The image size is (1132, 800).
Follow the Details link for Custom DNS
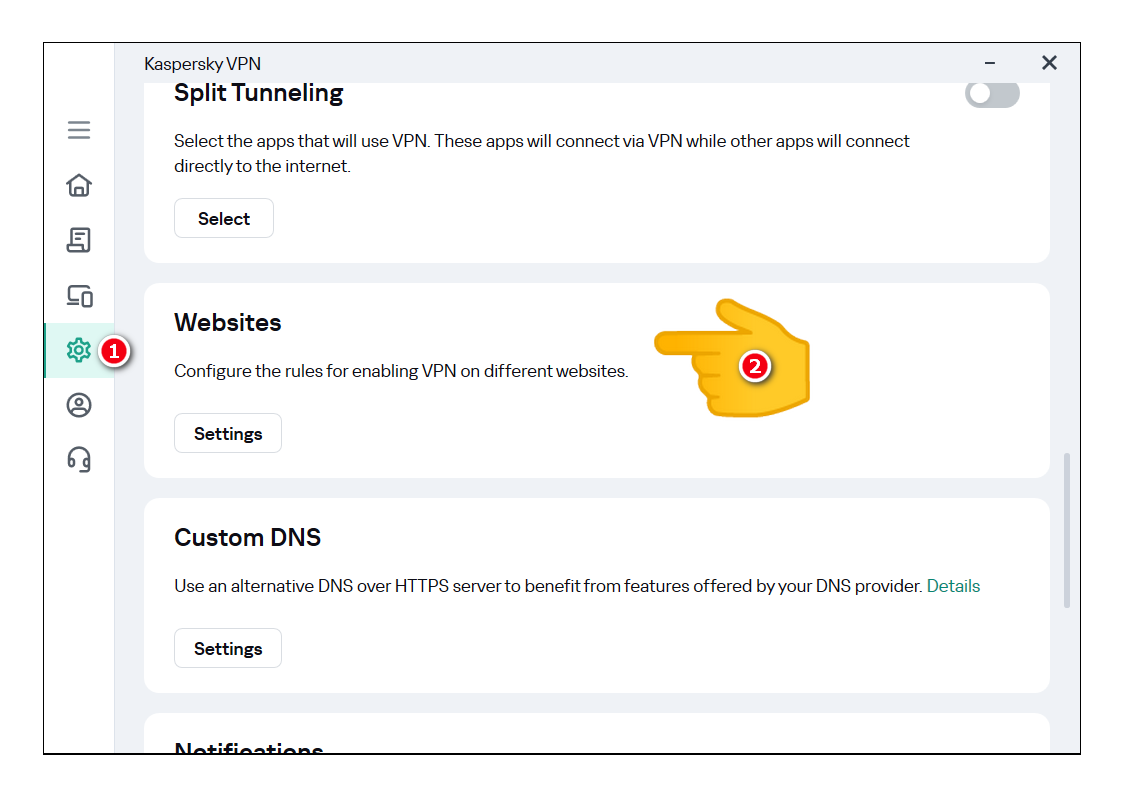953,586
